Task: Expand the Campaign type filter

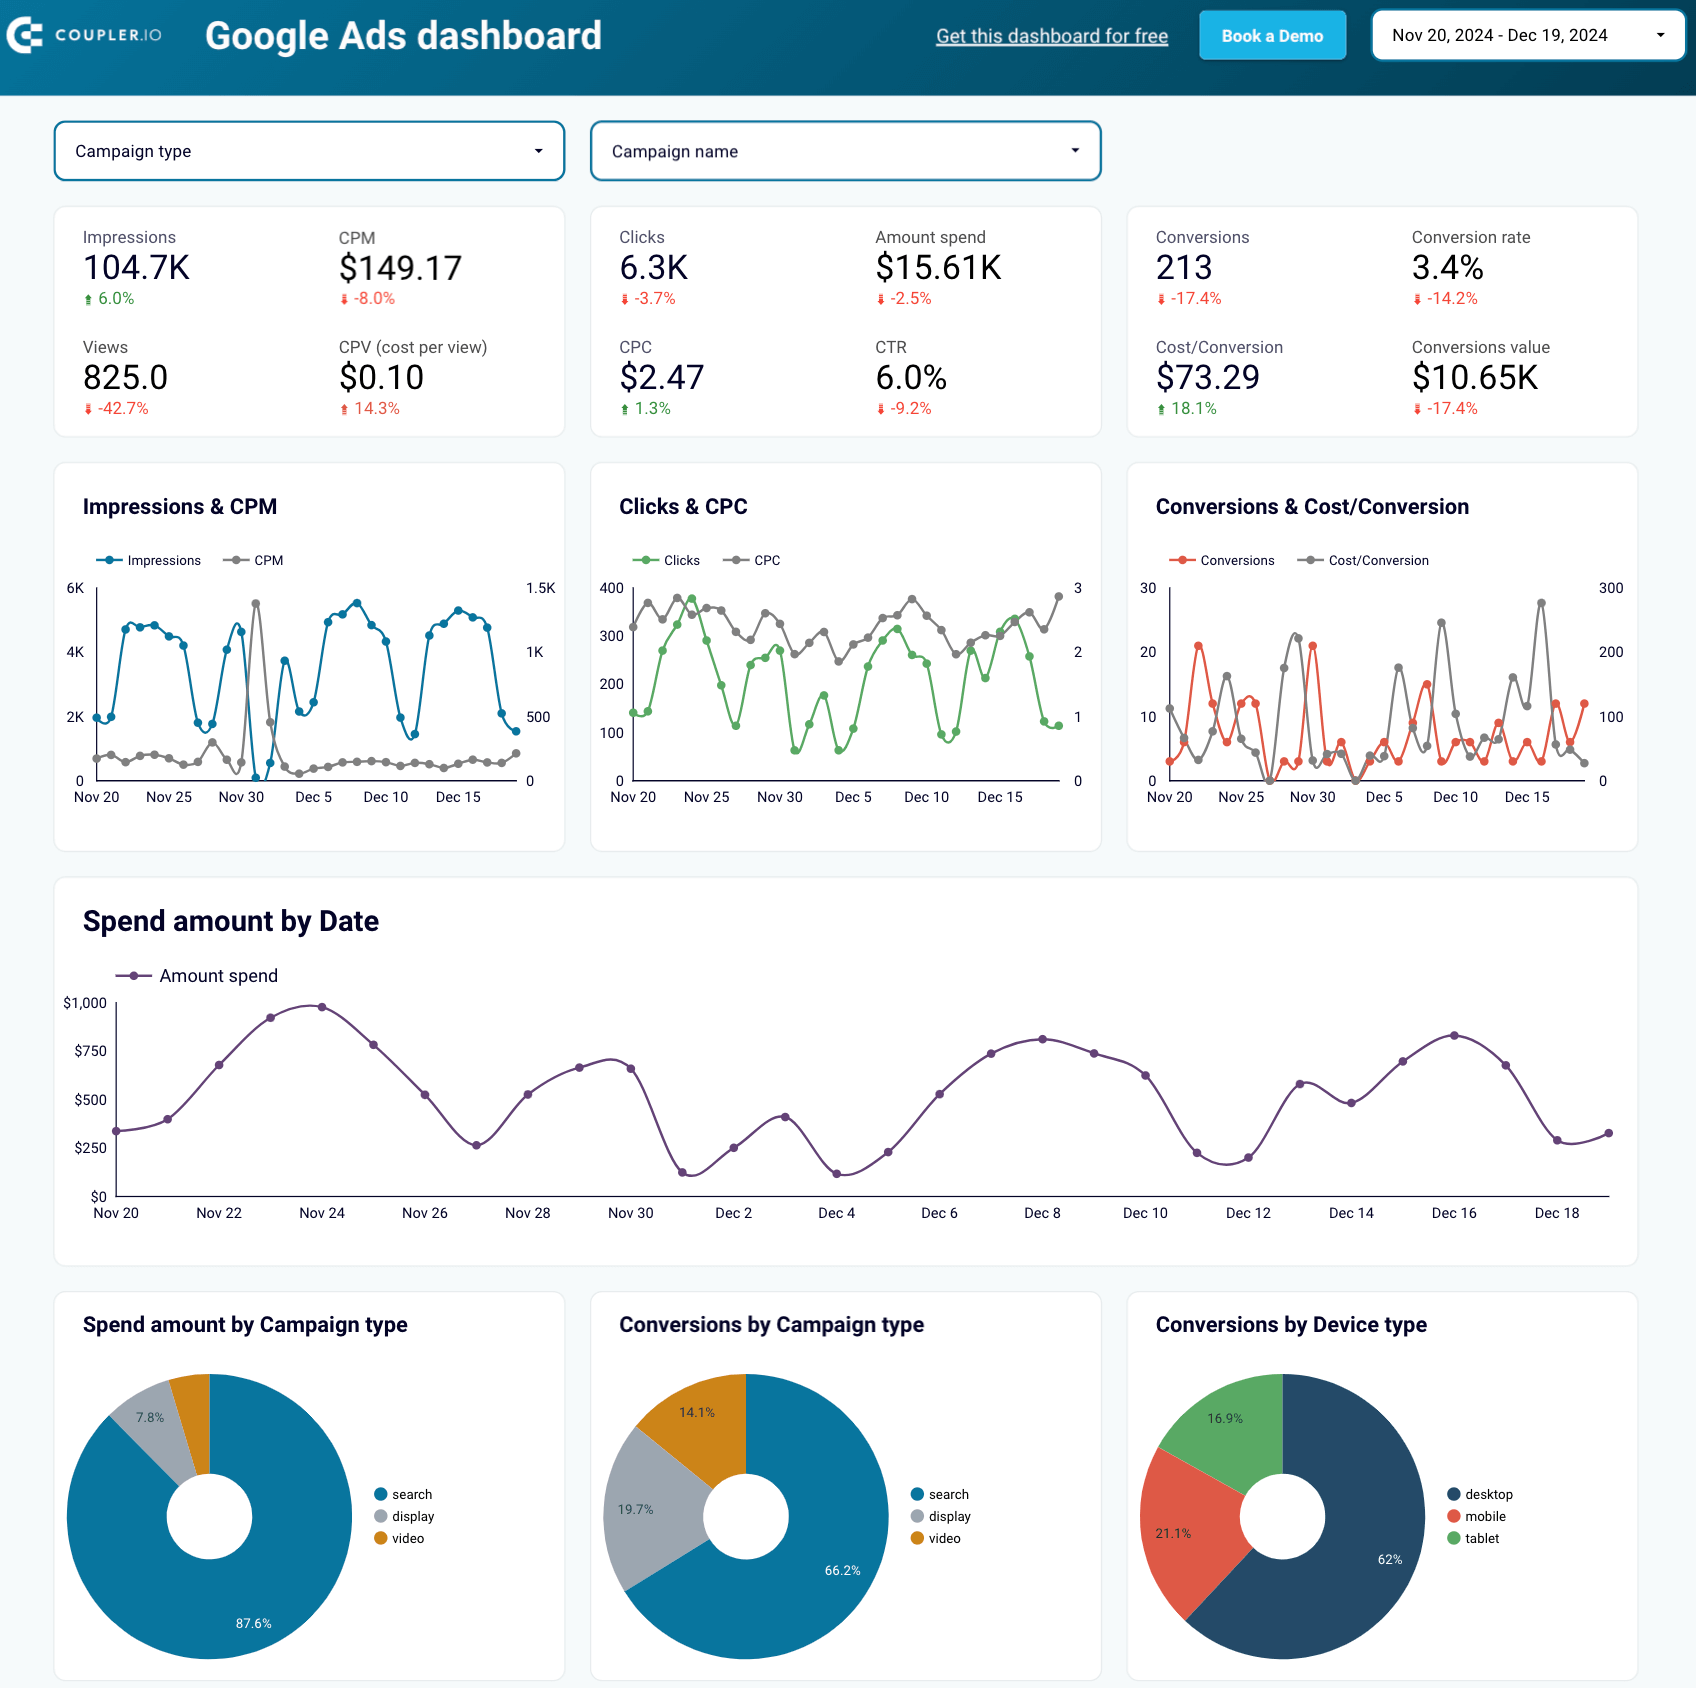Action: pos(309,151)
